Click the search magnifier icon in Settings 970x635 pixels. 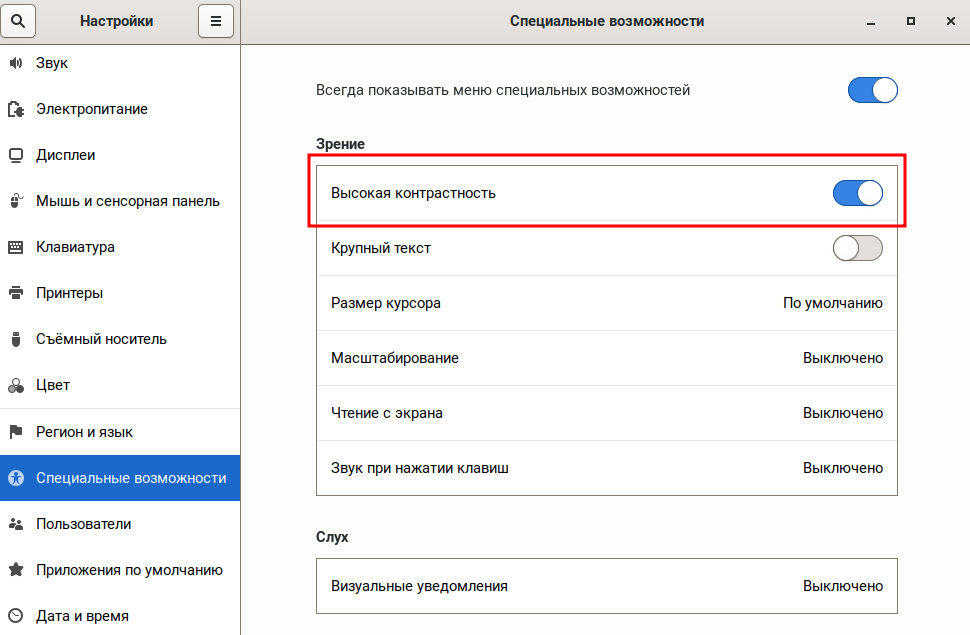17,21
